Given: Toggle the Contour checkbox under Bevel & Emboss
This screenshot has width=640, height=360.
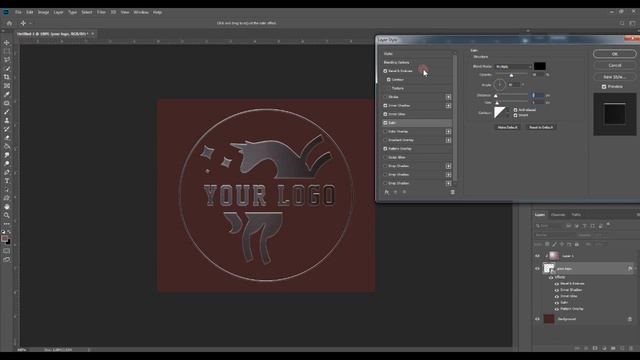Looking at the screenshot, I should (389, 80).
